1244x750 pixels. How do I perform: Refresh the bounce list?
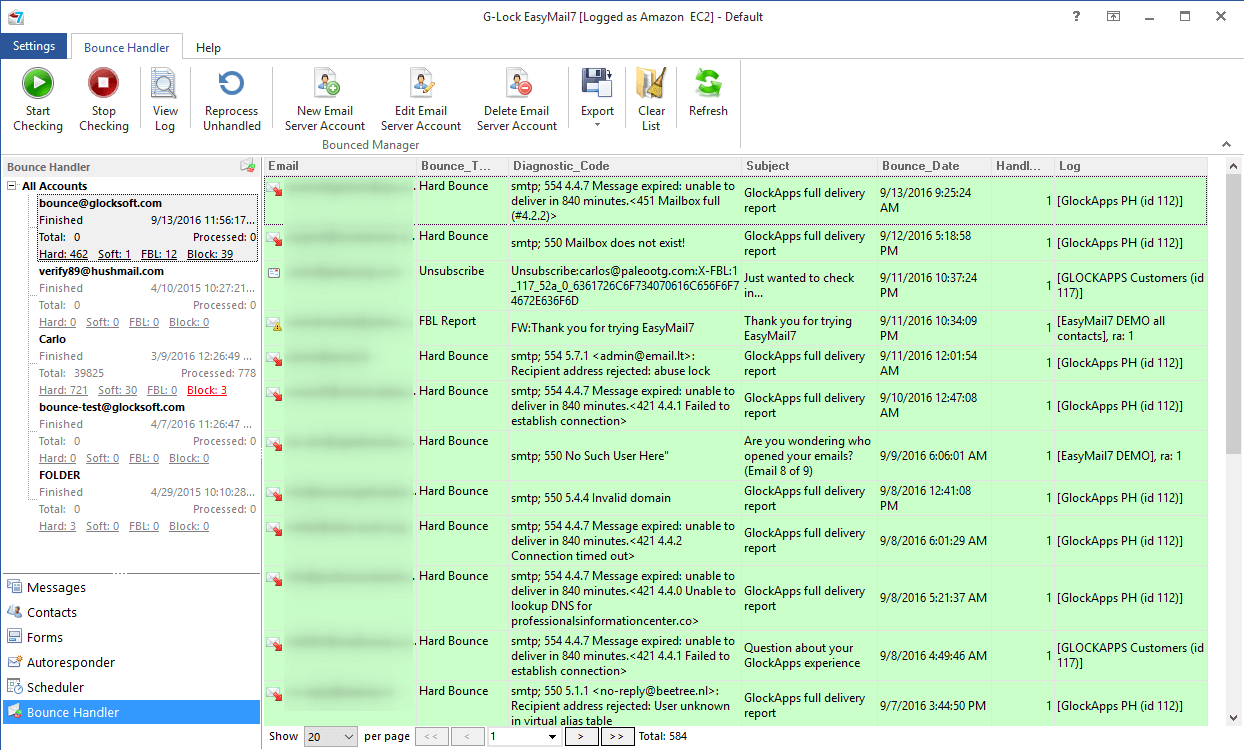pos(708,93)
